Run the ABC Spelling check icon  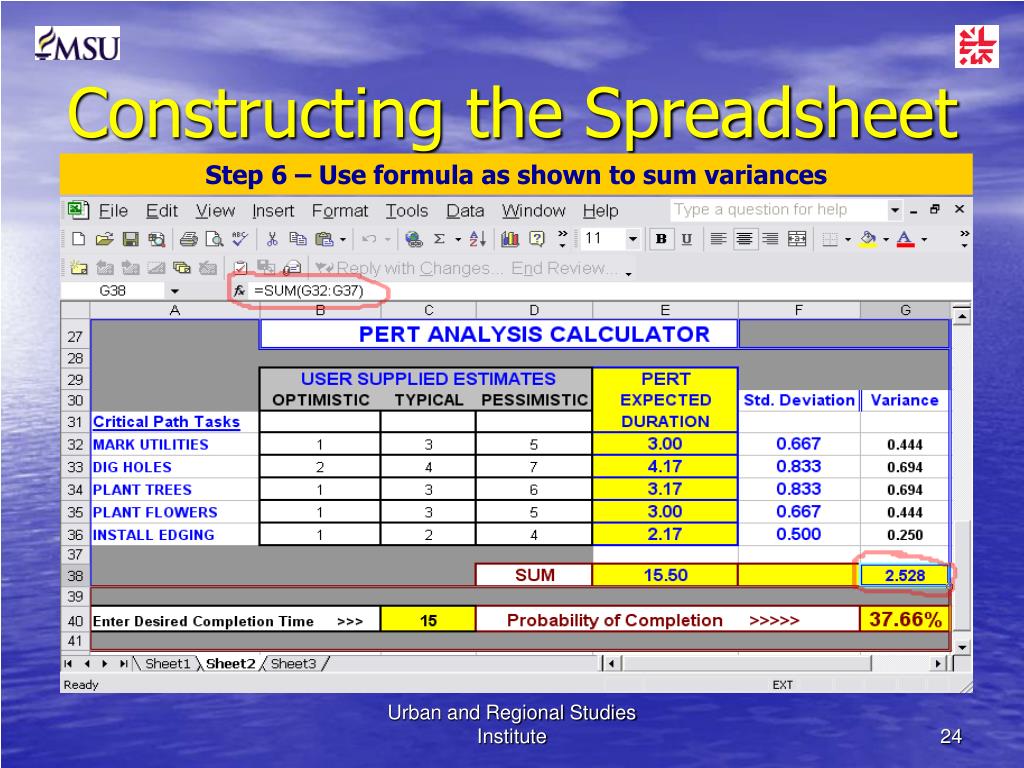pyautogui.click(x=240, y=239)
